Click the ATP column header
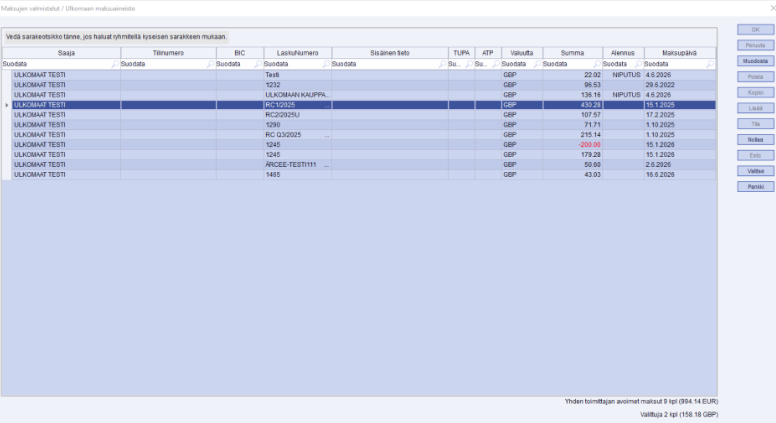The height and width of the screenshot is (423, 776). pos(488,53)
